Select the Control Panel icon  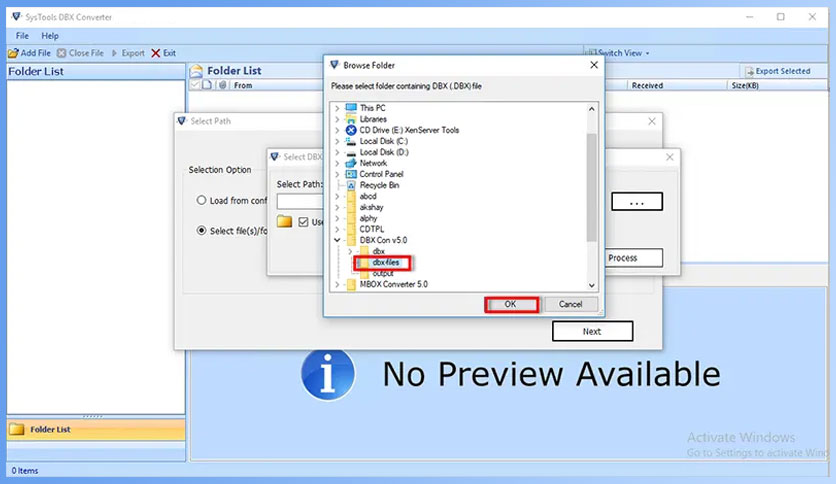tap(351, 174)
